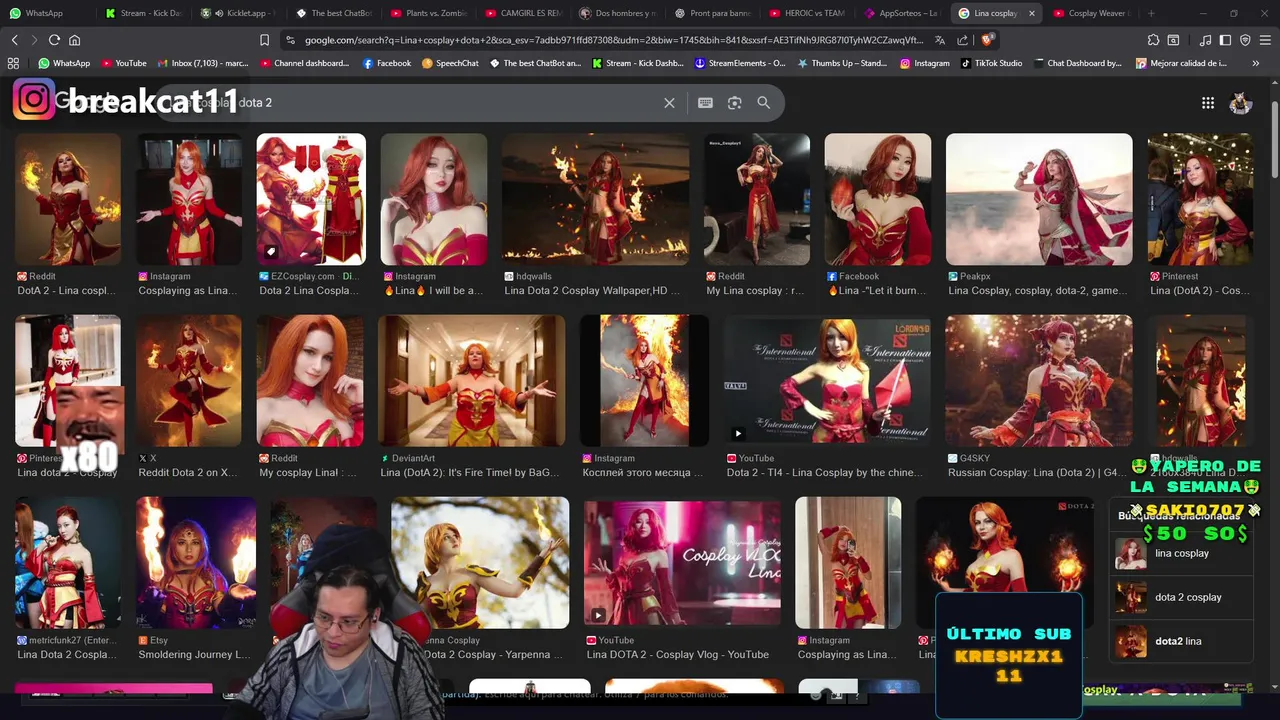1280x720 pixels.
Task: Open the DeviantArt It's Fire Time image
Action: [471, 380]
